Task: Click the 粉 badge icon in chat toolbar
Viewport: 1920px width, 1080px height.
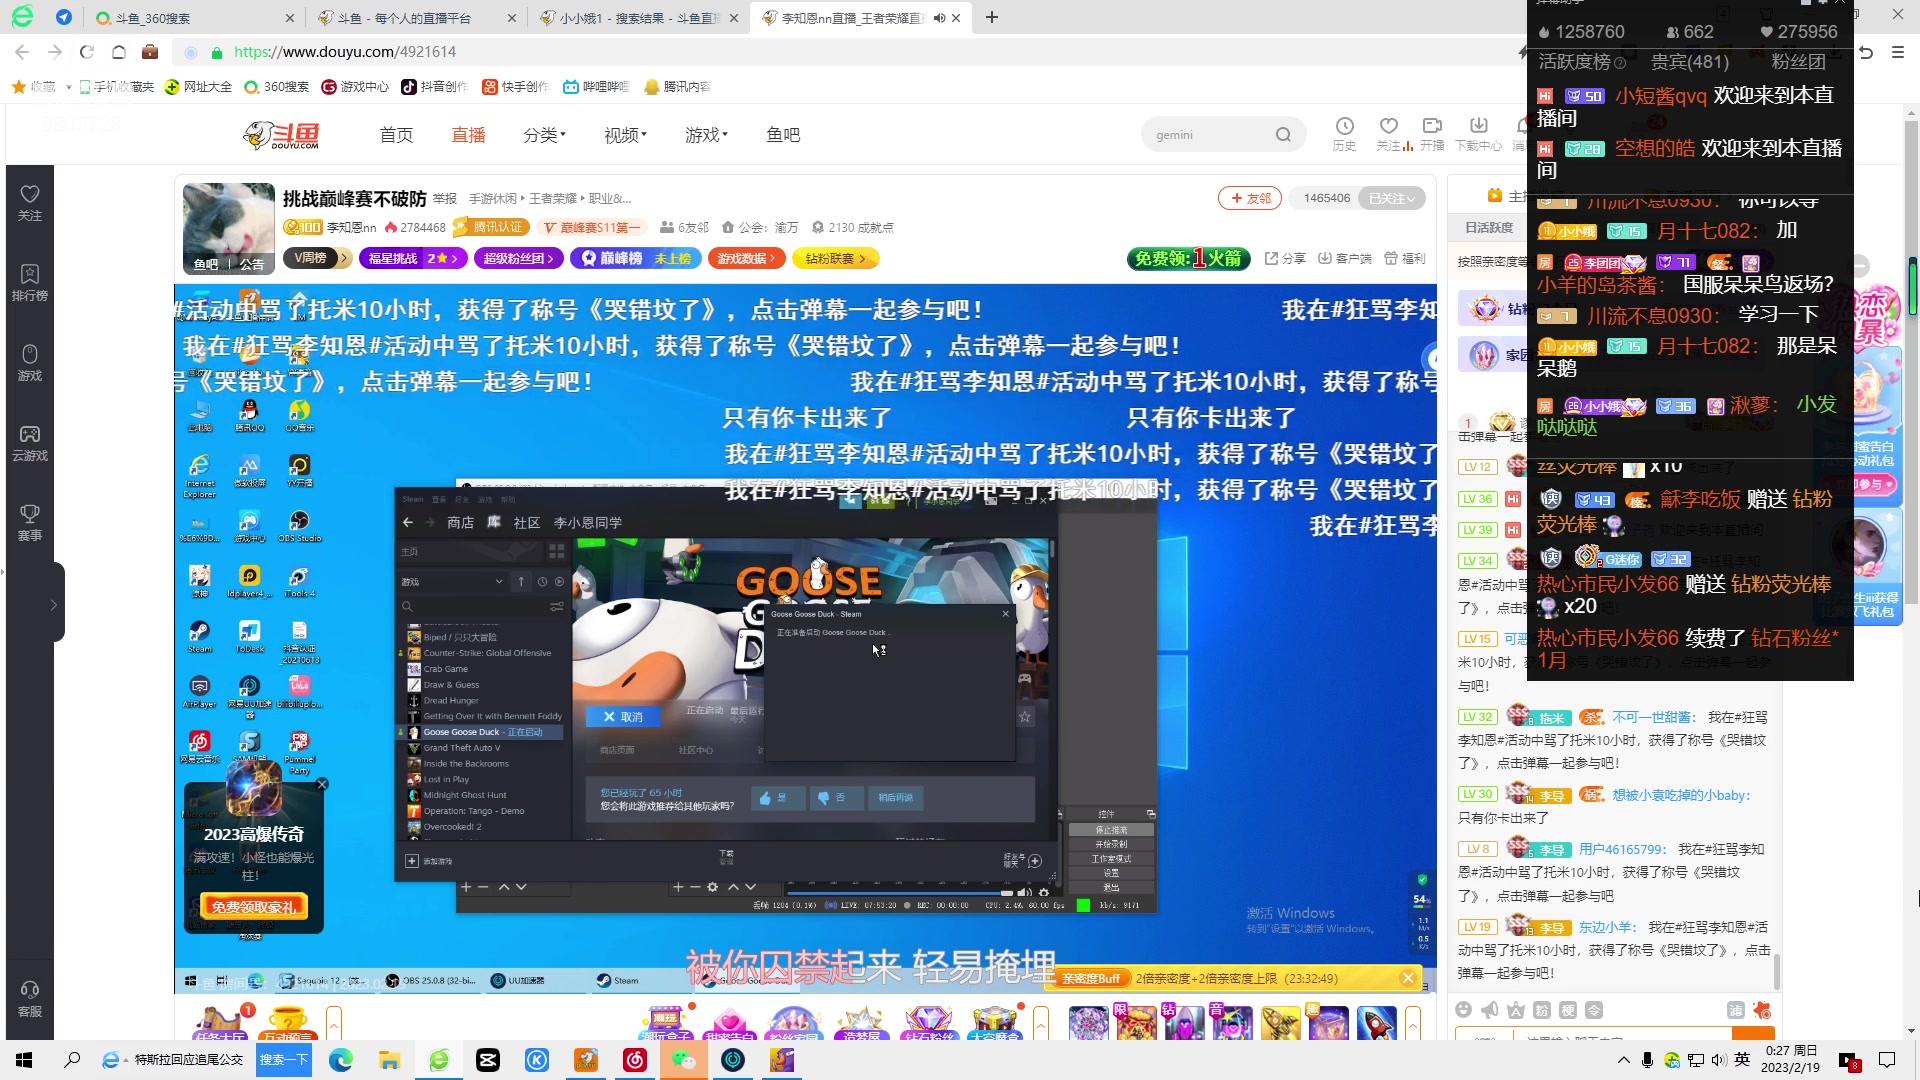Action: click(x=1542, y=1010)
